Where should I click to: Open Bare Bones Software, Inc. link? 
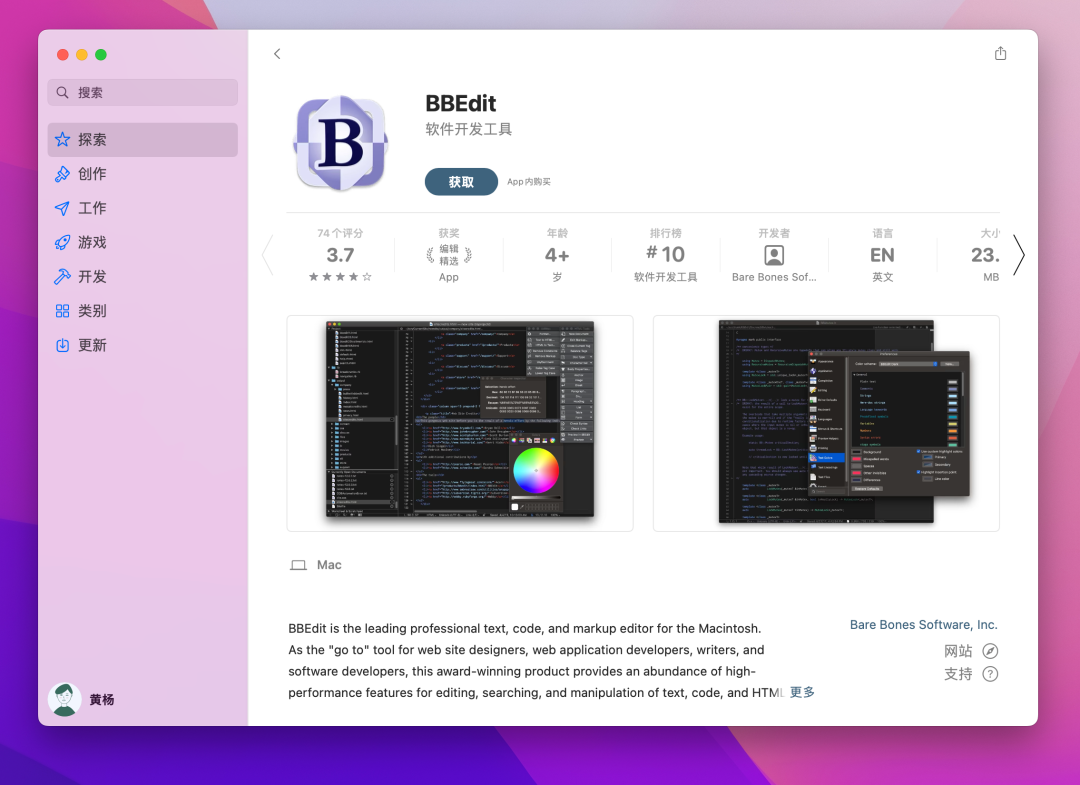(924, 625)
